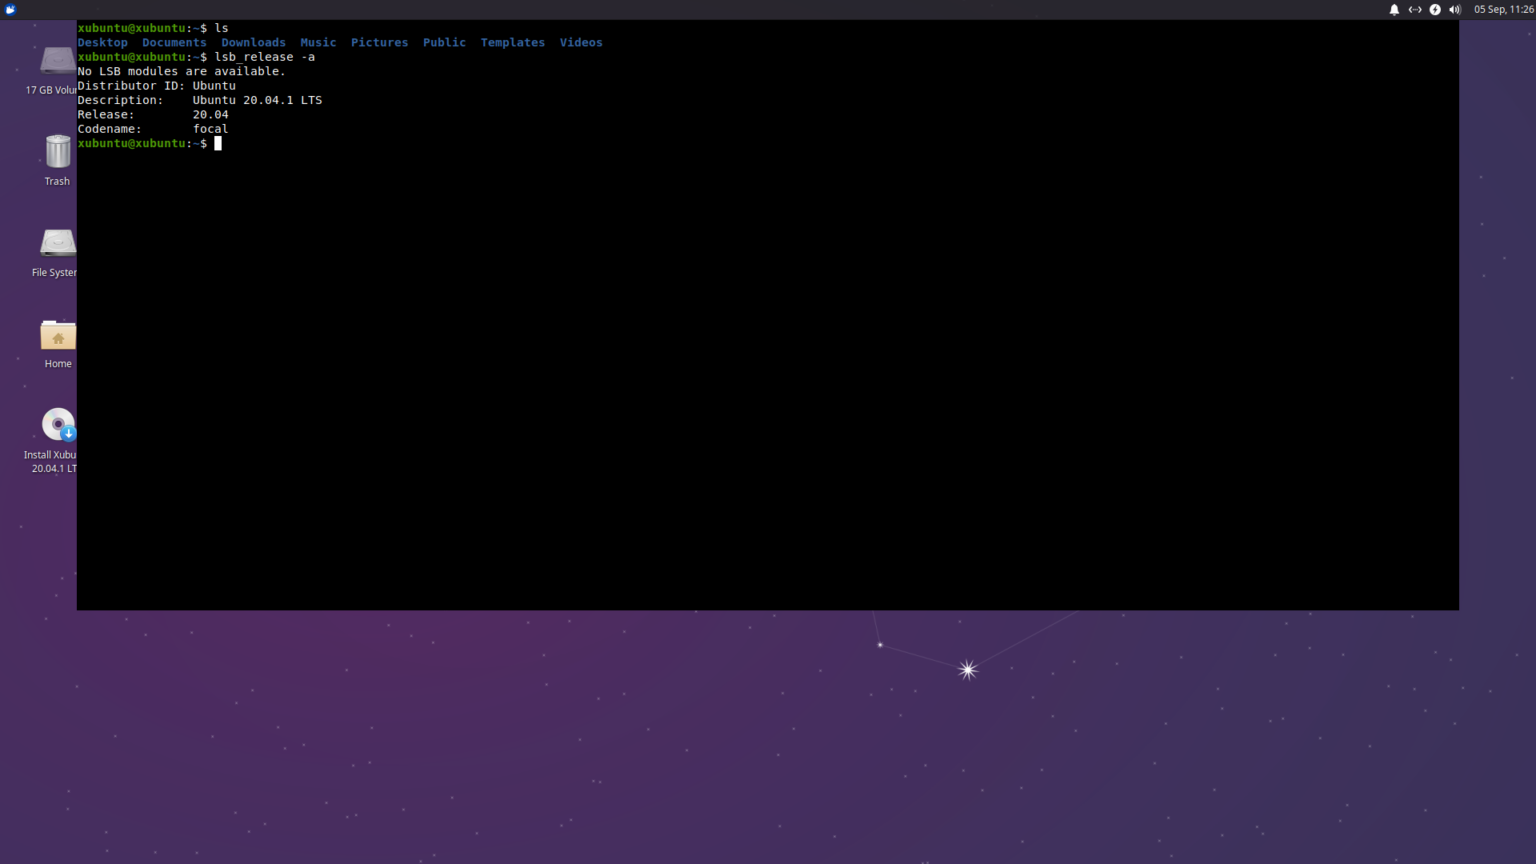The width and height of the screenshot is (1536, 864).
Task: Click the Ubuntu 20.04.1 LTS description line
Action: pyautogui.click(x=257, y=100)
